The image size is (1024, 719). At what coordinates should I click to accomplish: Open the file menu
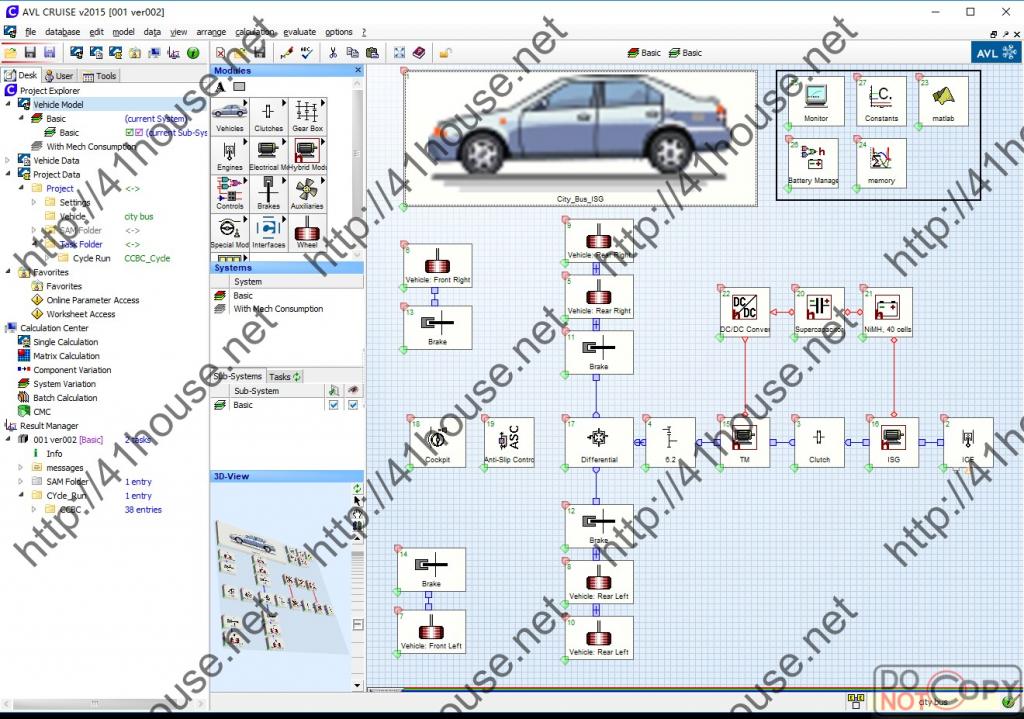(x=30, y=31)
